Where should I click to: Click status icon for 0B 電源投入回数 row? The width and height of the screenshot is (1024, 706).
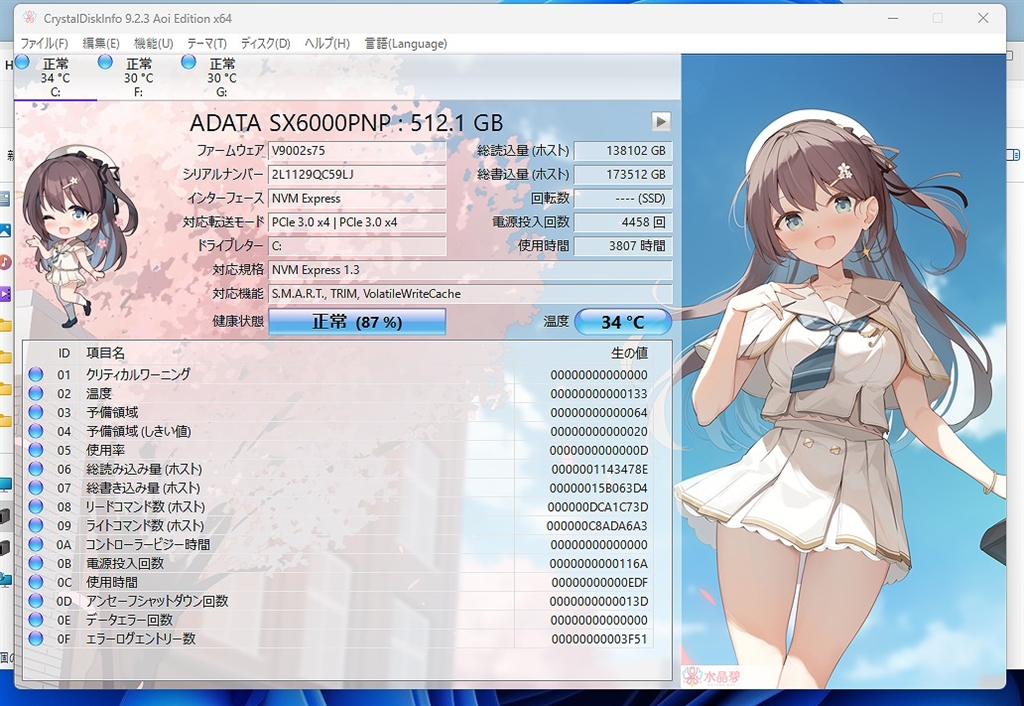point(36,563)
